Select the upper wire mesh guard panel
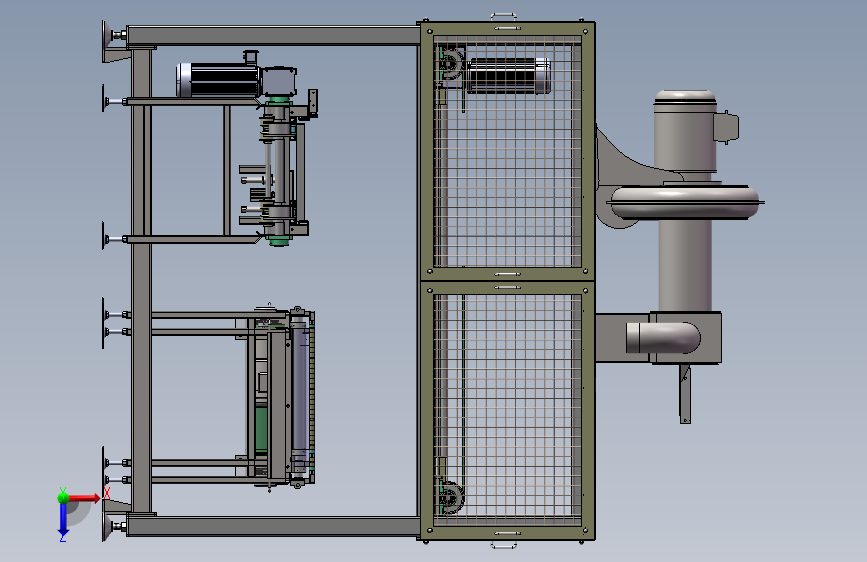Screen dimensions: 867x562 point(508,152)
